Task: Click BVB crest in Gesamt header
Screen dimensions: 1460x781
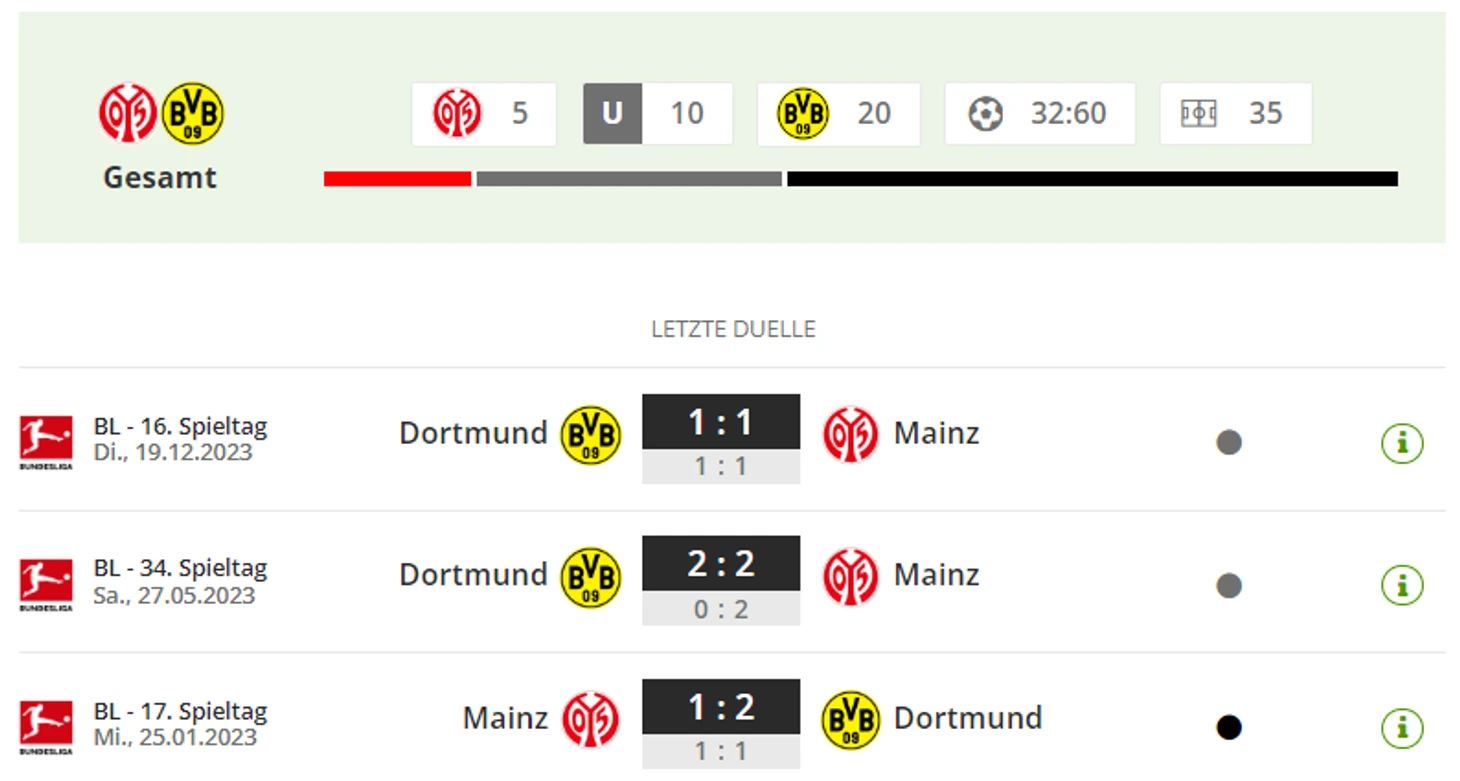Action: [x=193, y=113]
